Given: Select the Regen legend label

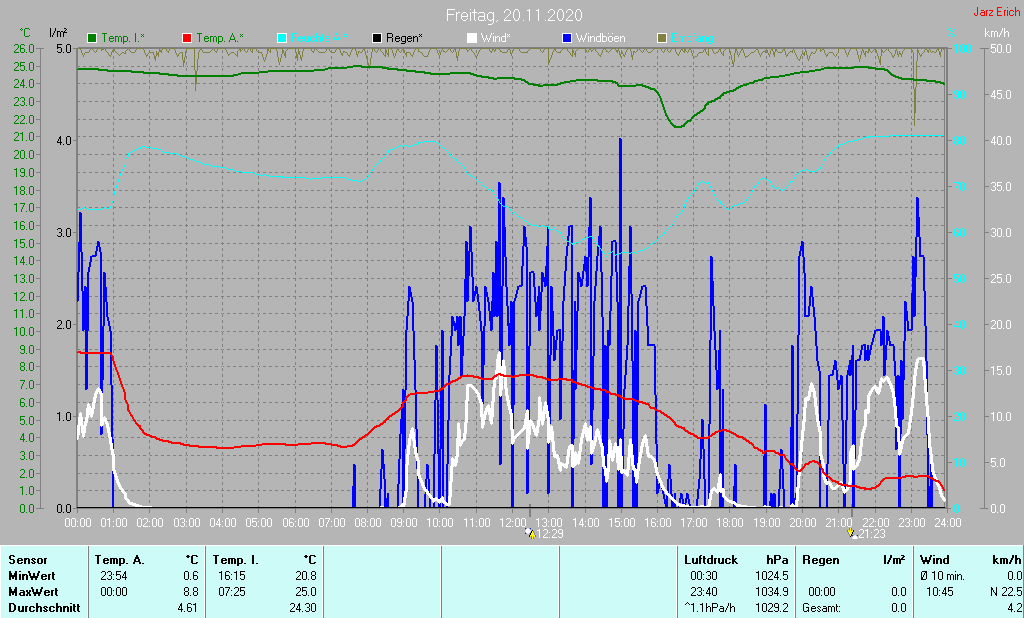Looking at the screenshot, I should (x=402, y=38).
